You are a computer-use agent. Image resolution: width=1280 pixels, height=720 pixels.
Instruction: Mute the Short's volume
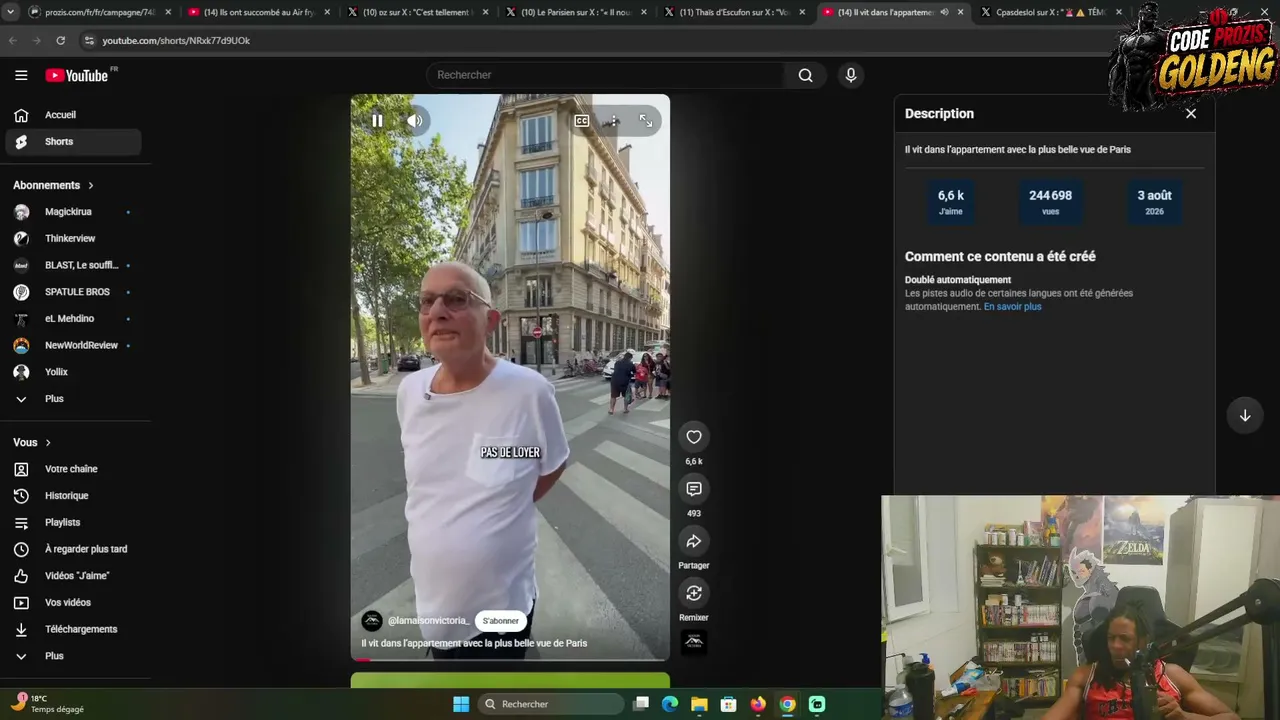[x=414, y=121]
